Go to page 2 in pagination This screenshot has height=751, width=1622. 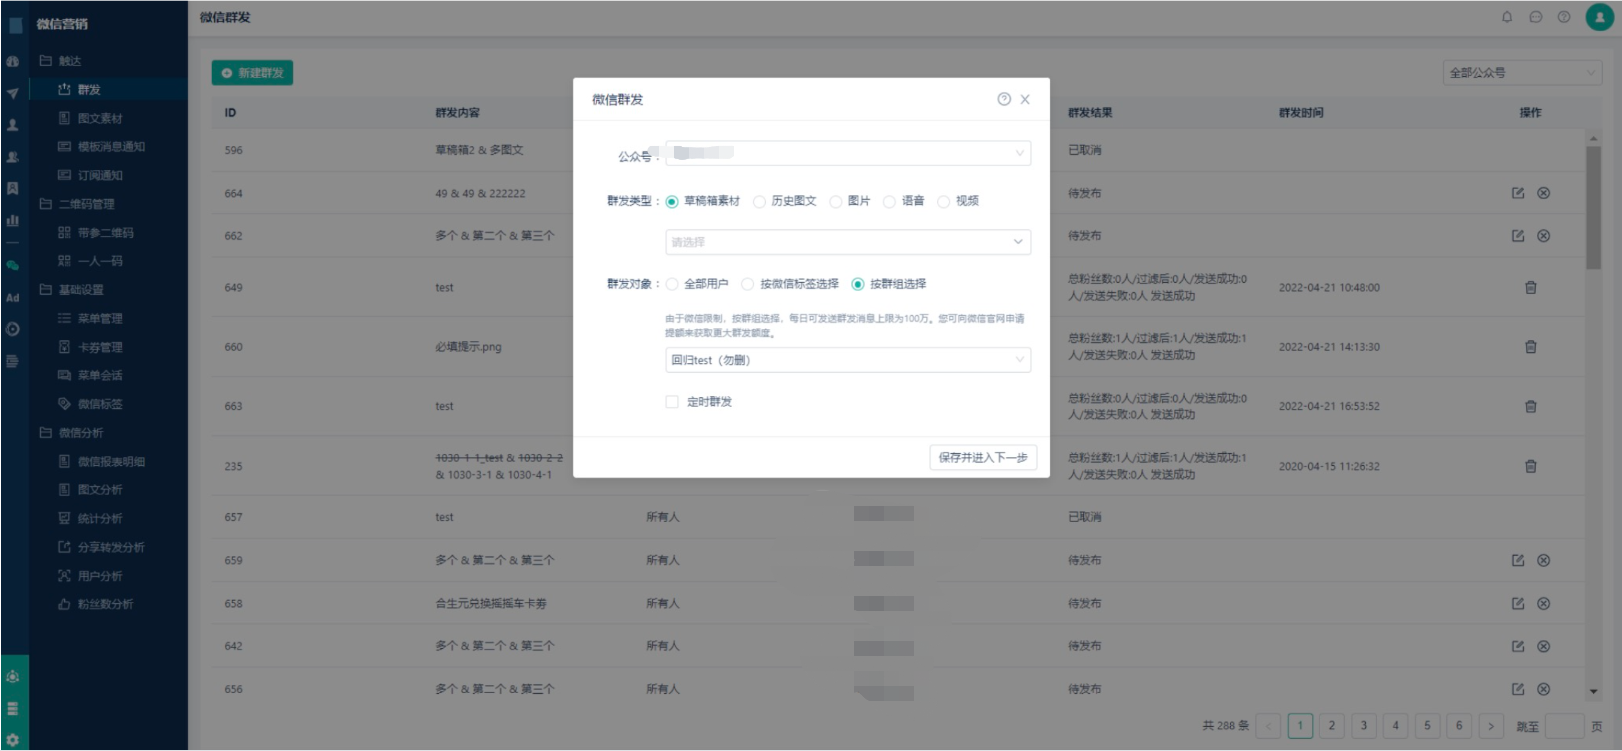click(1332, 726)
